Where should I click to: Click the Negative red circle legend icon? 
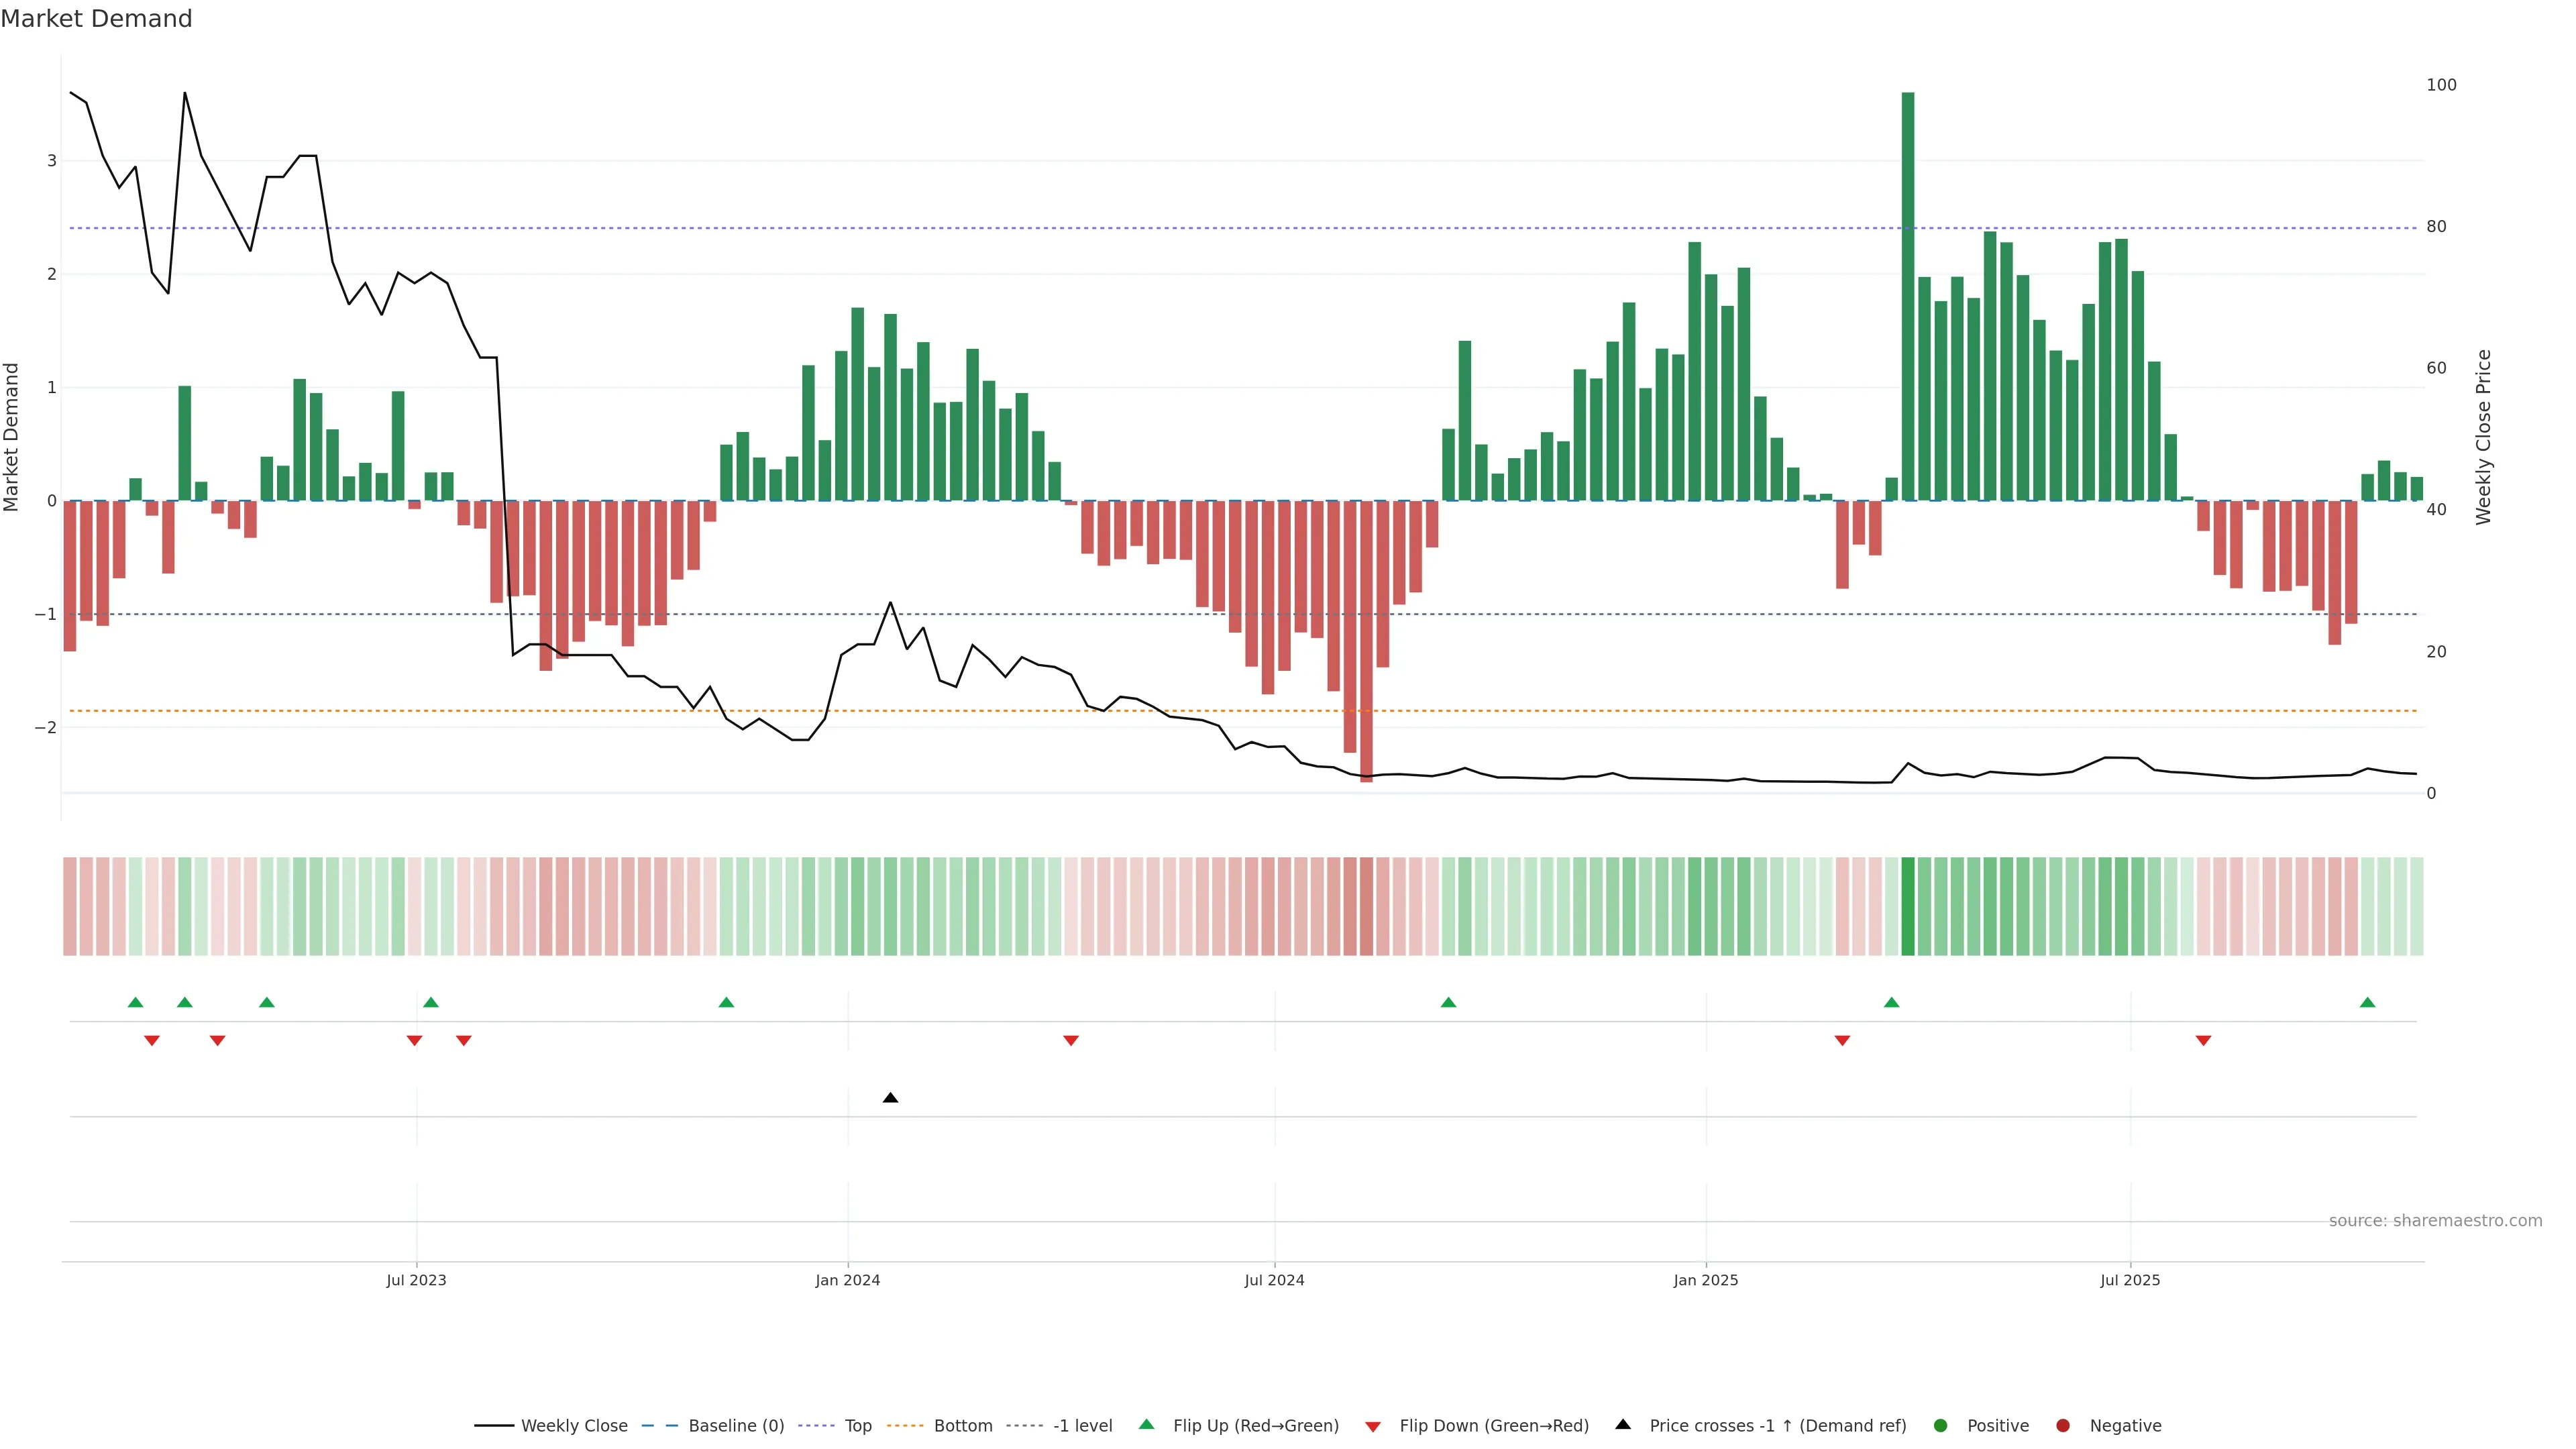2063,1425
